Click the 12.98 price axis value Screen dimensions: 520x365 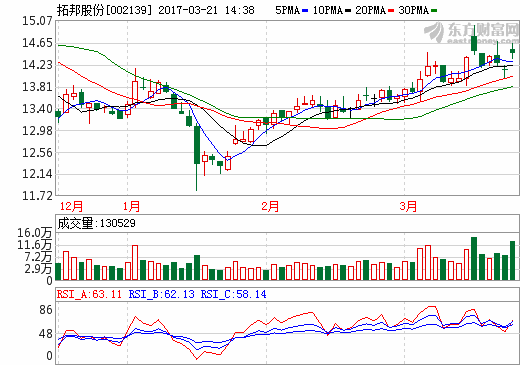tap(37, 131)
